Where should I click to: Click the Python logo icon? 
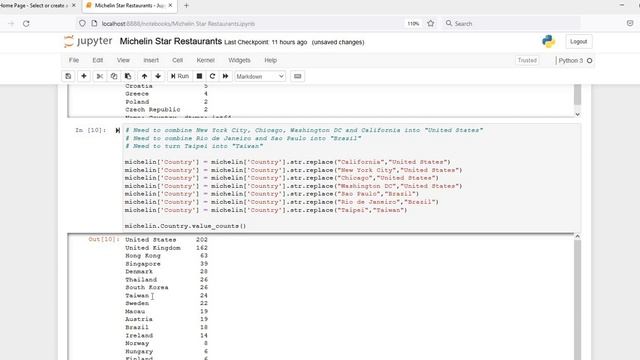[x=549, y=41]
